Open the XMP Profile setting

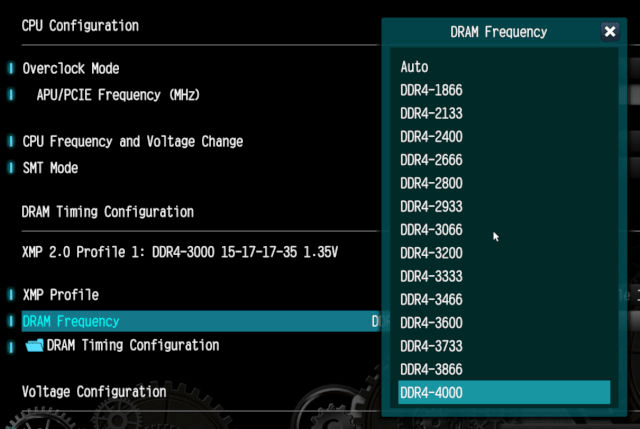pyautogui.click(x=60, y=295)
